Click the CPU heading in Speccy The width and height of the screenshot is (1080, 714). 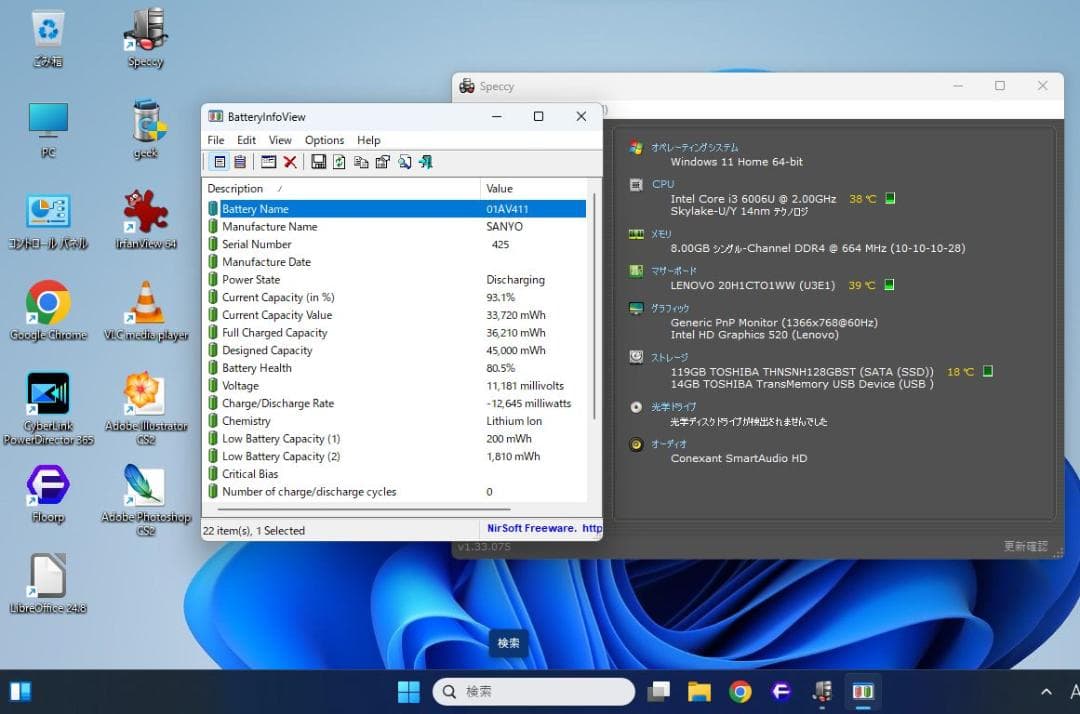663,184
